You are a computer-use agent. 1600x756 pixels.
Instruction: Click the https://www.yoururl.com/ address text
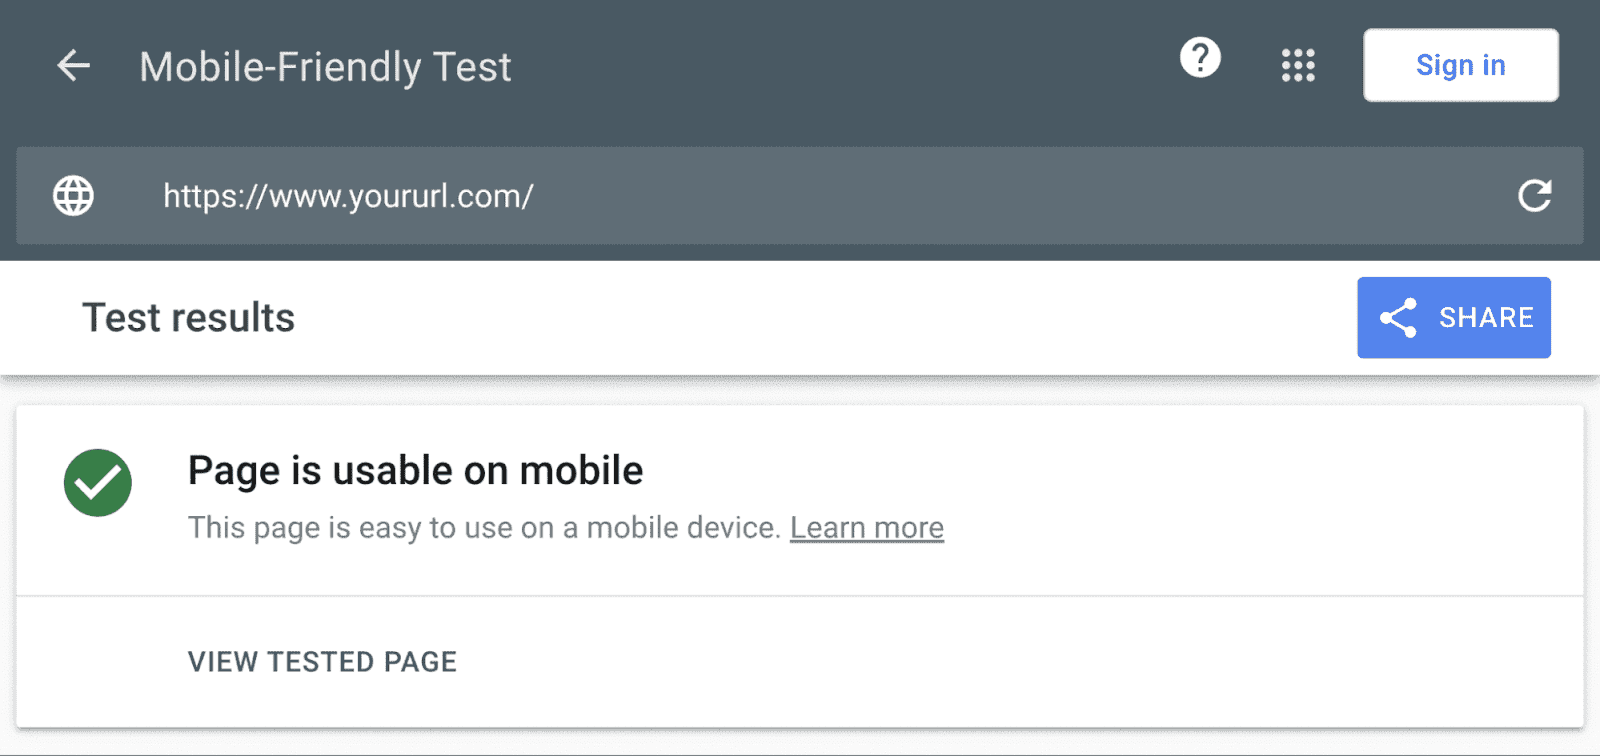click(348, 196)
